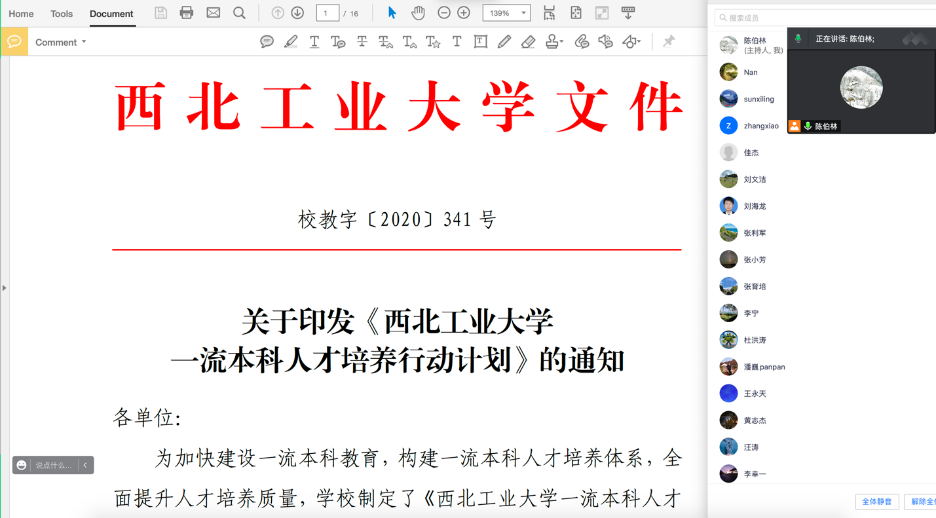
Task: Switch to the Home tab
Action: coord(21,14)
